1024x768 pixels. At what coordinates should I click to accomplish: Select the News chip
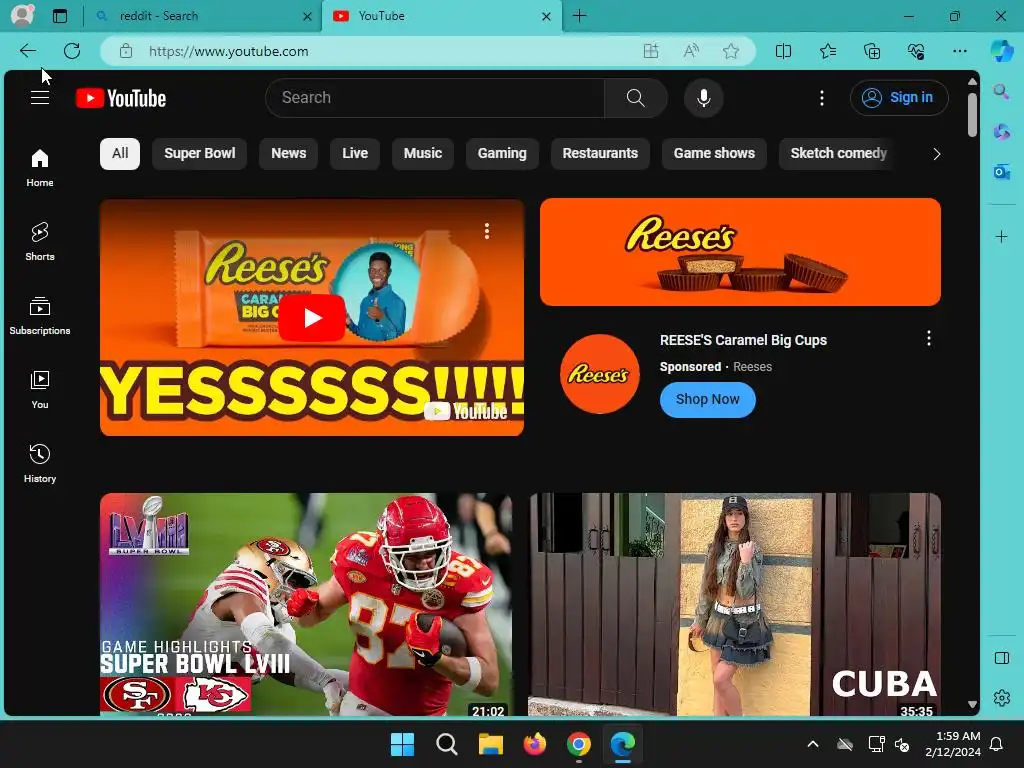pos(288,153)
